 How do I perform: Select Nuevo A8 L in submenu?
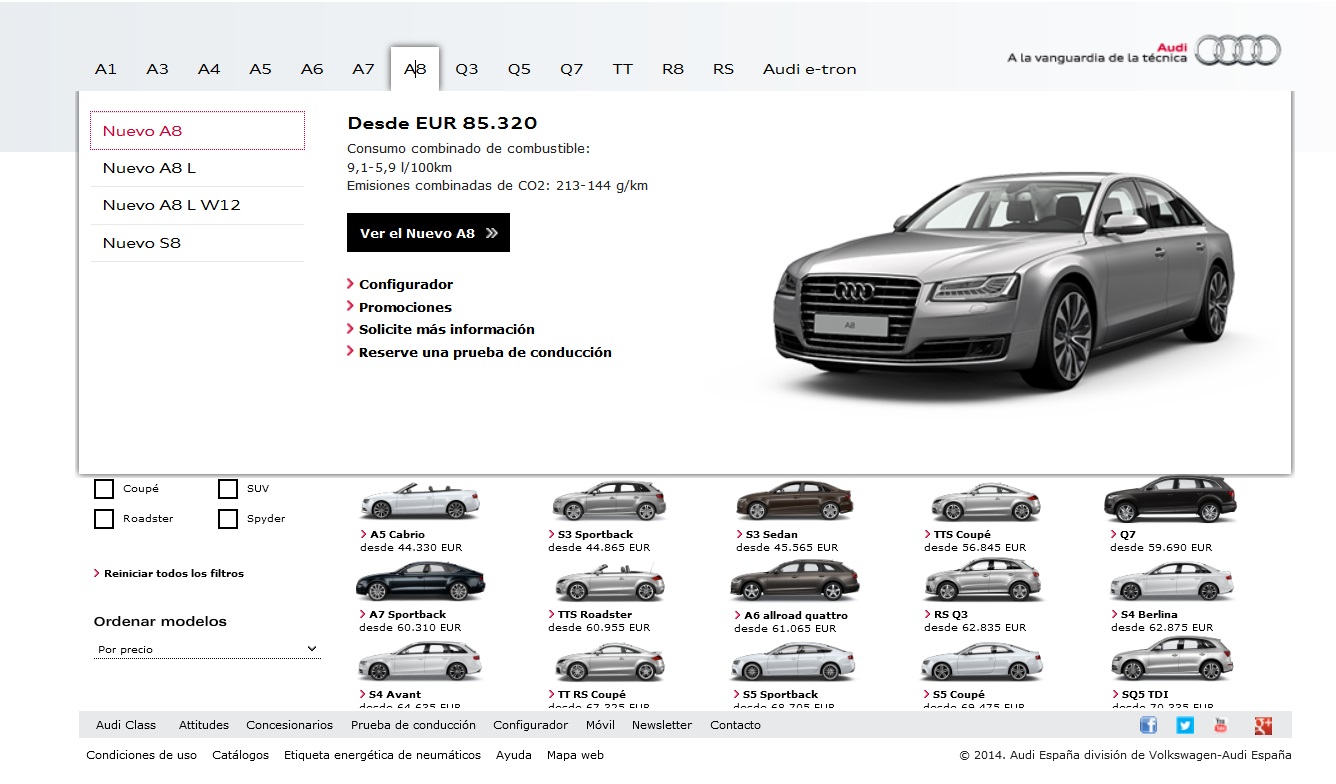click(x=197, y=168)
